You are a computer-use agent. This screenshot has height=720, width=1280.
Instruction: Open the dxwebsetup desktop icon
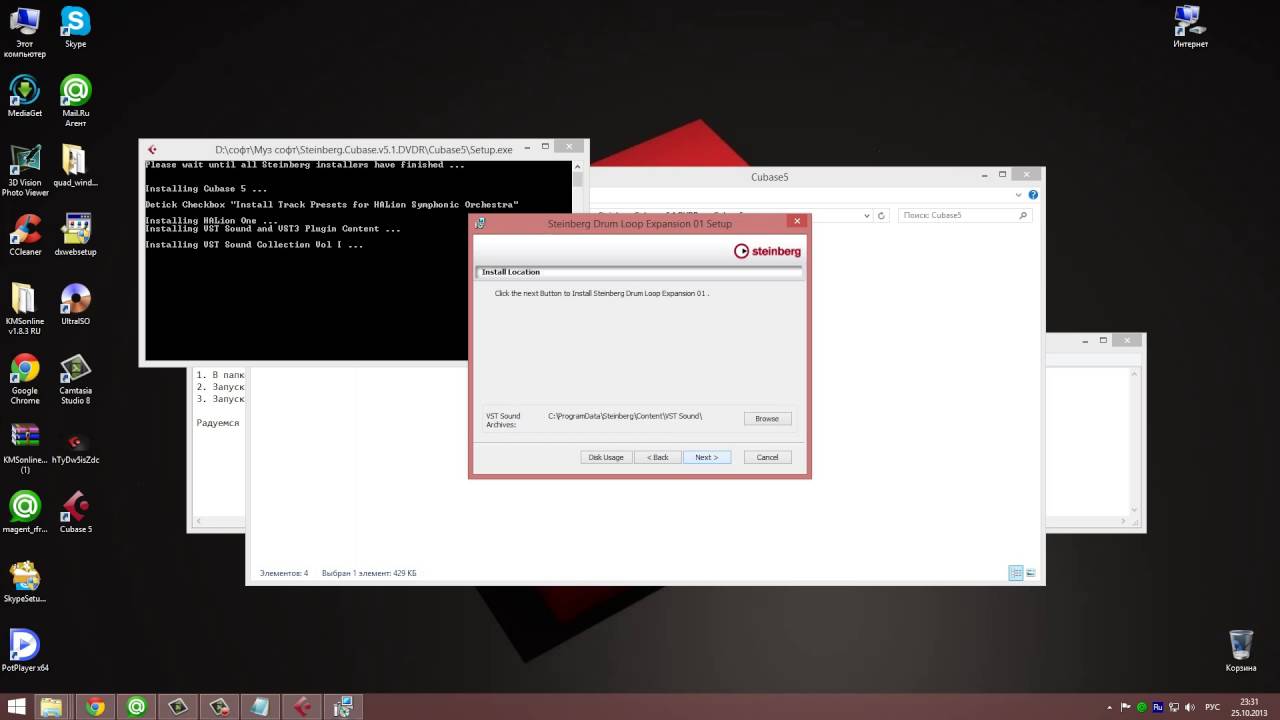[x=75, y=235]
